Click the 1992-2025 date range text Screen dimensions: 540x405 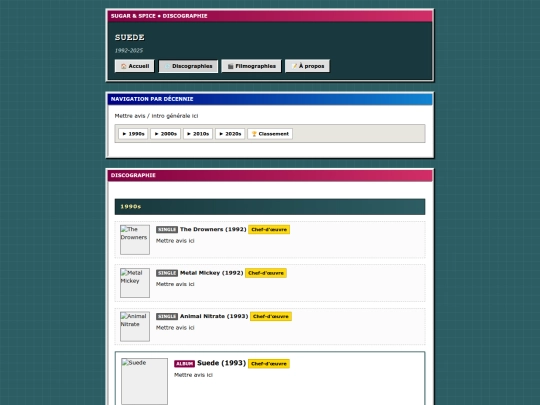tap(129, 50)
